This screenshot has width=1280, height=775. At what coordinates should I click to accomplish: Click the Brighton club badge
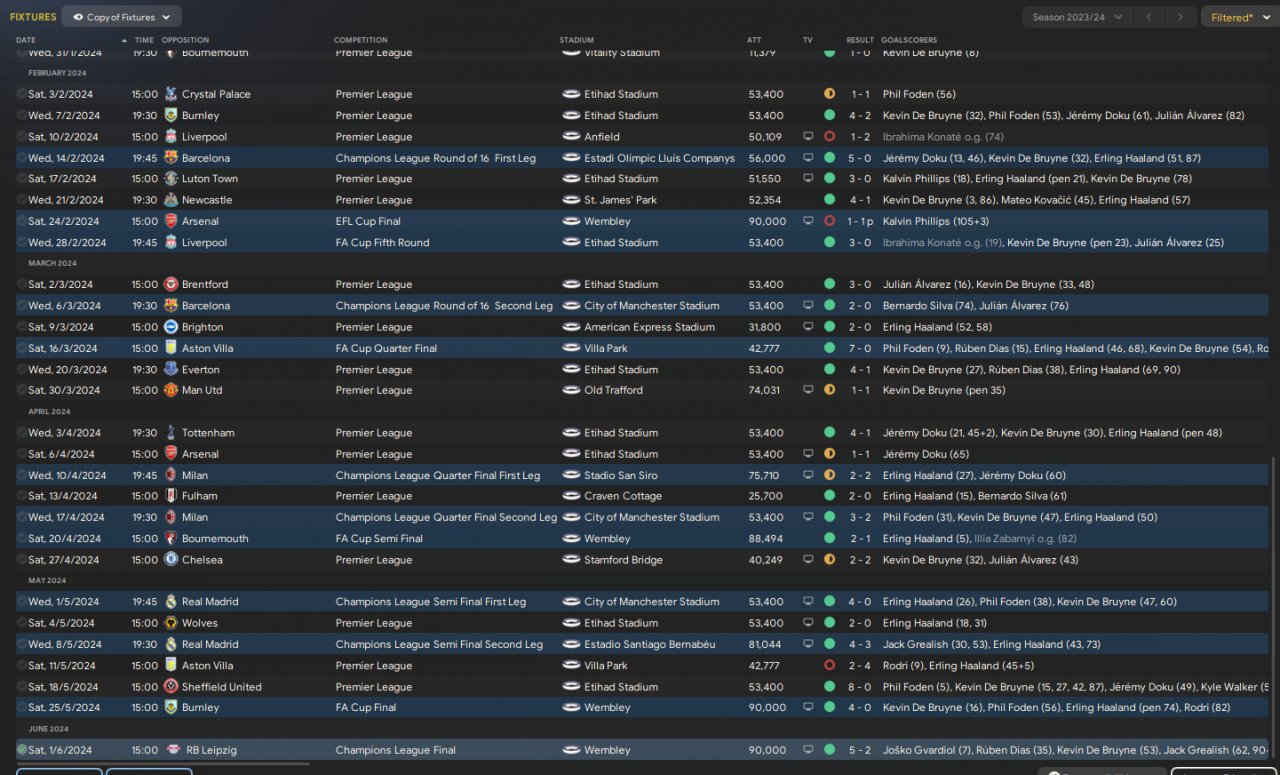coord(171,327)
